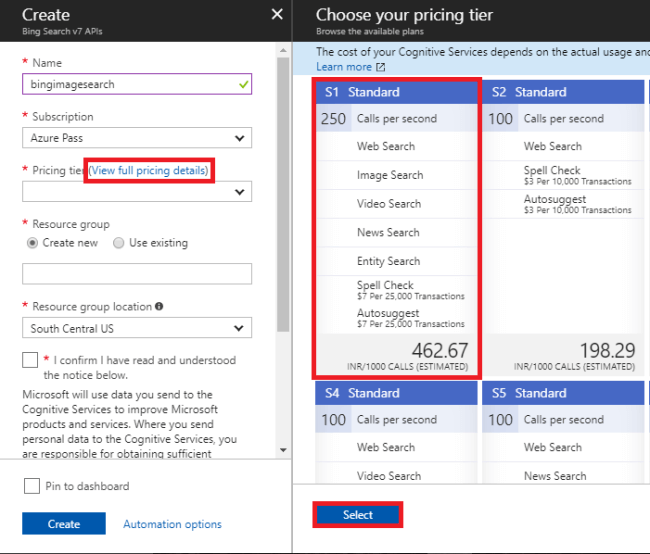This screenshot has height=554, width=650.
Task: Click the resource group name input field
Action: 136,273
